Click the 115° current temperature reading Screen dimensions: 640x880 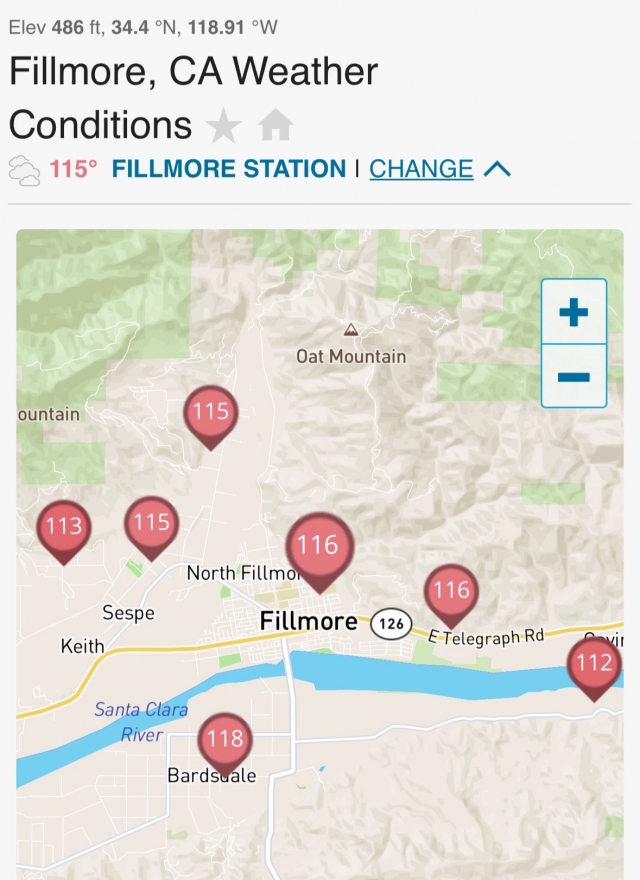coord(74,169)
